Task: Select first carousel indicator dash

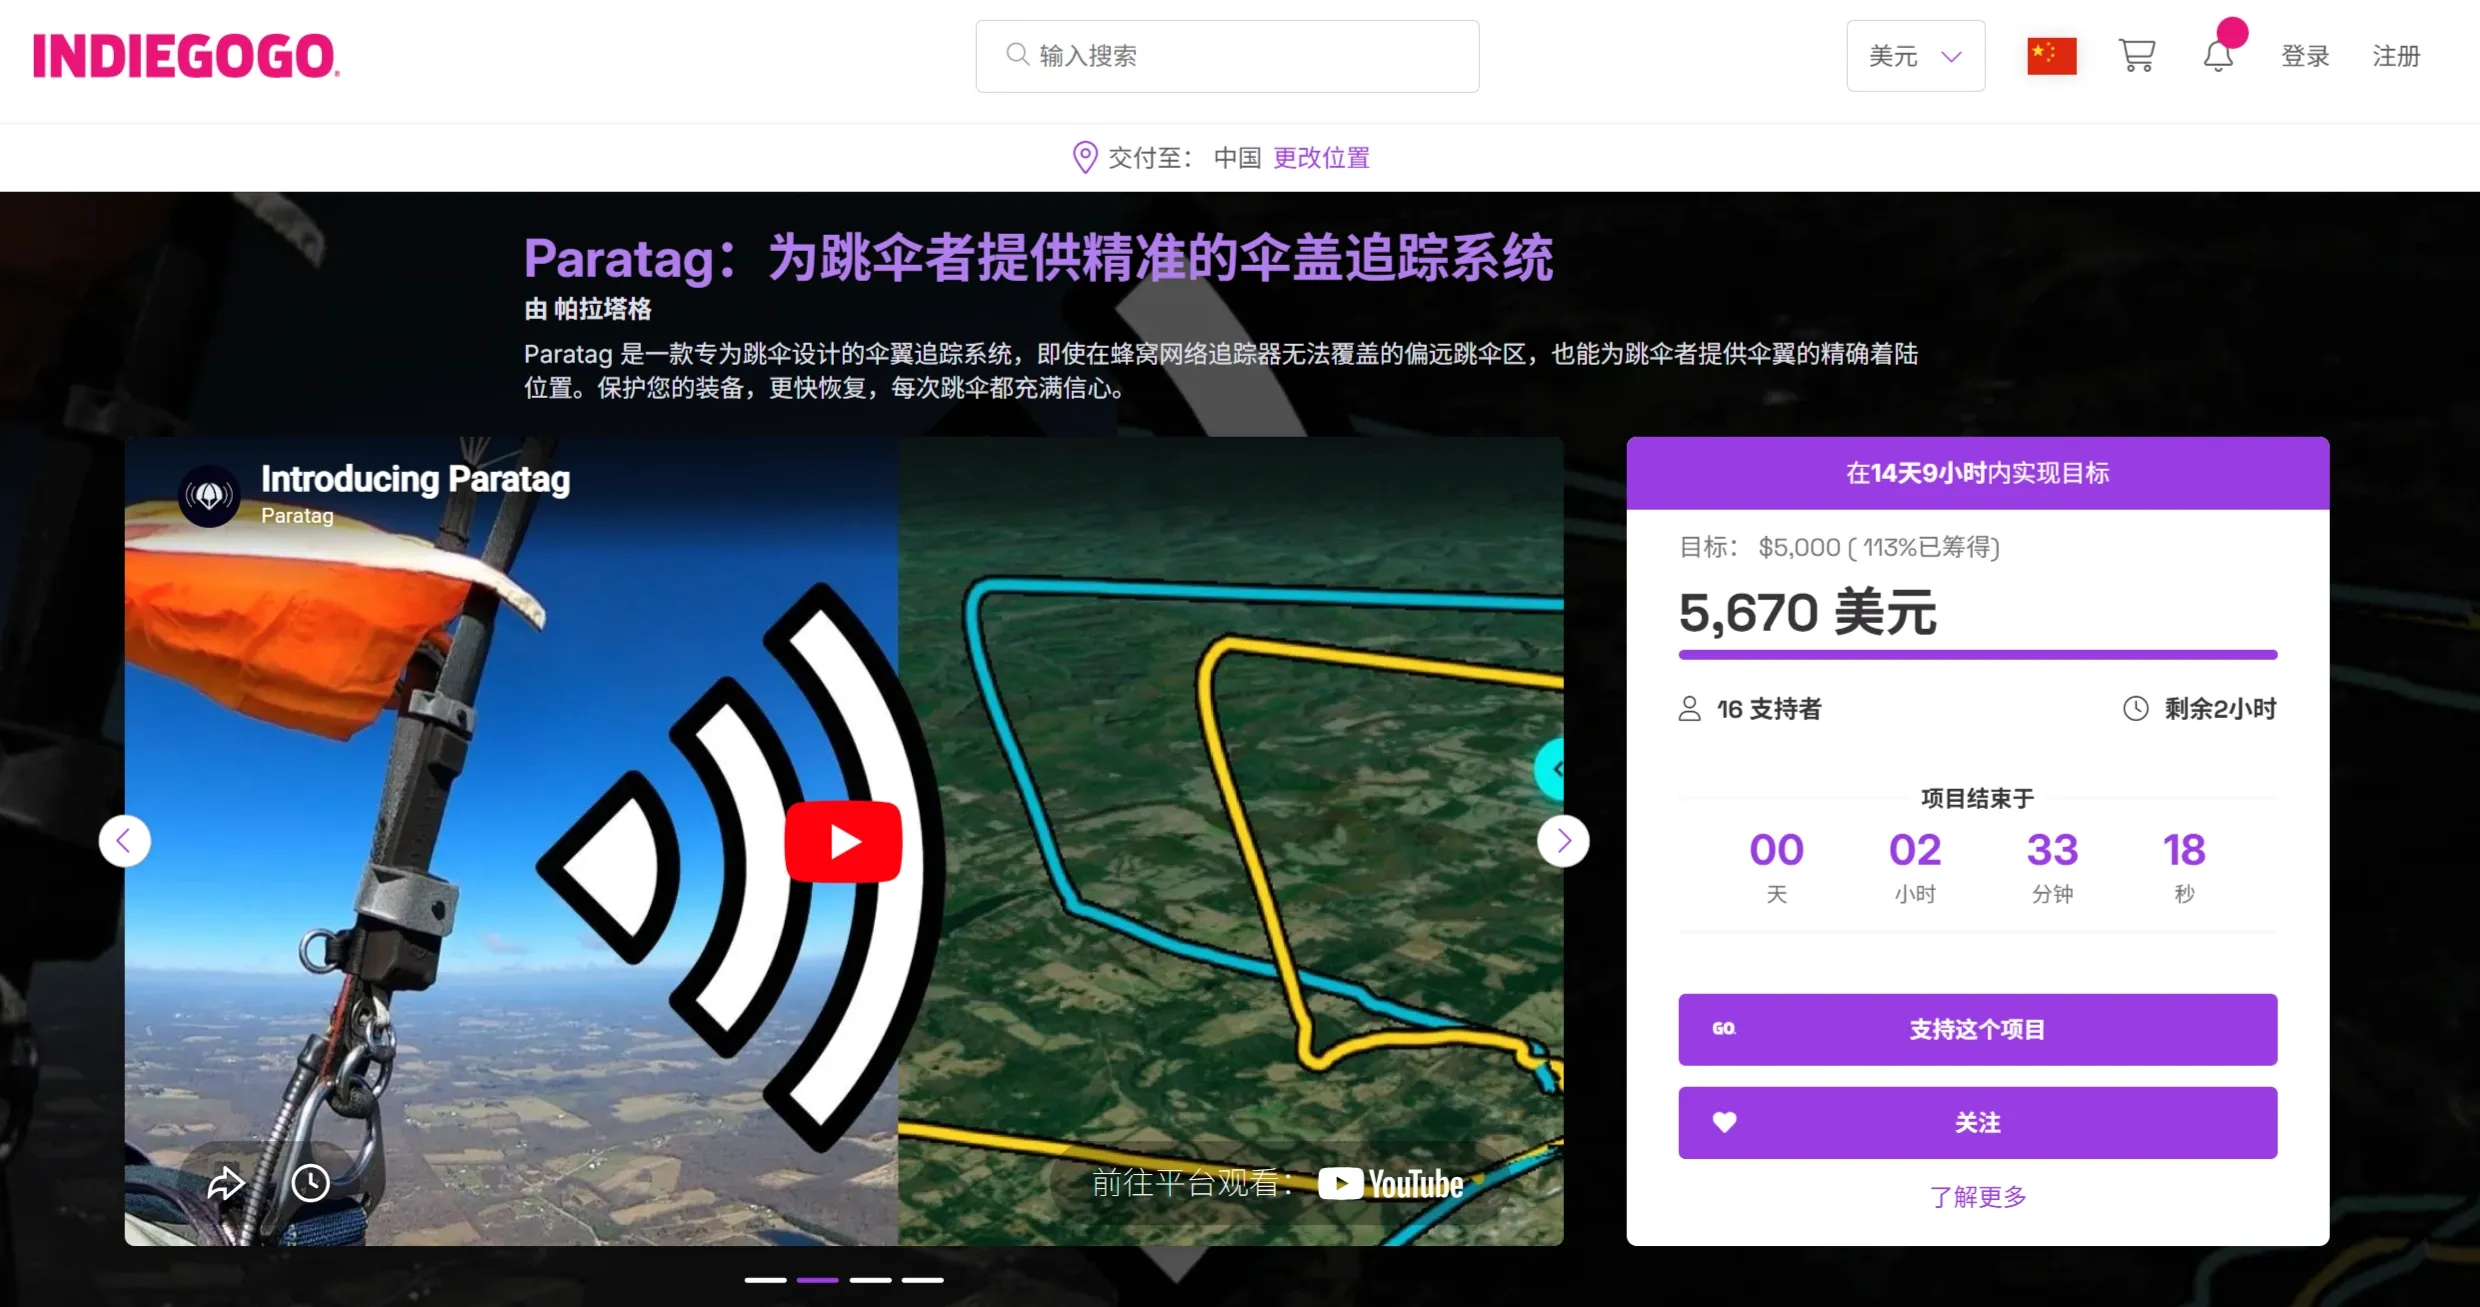Action: pos(765,1280)
